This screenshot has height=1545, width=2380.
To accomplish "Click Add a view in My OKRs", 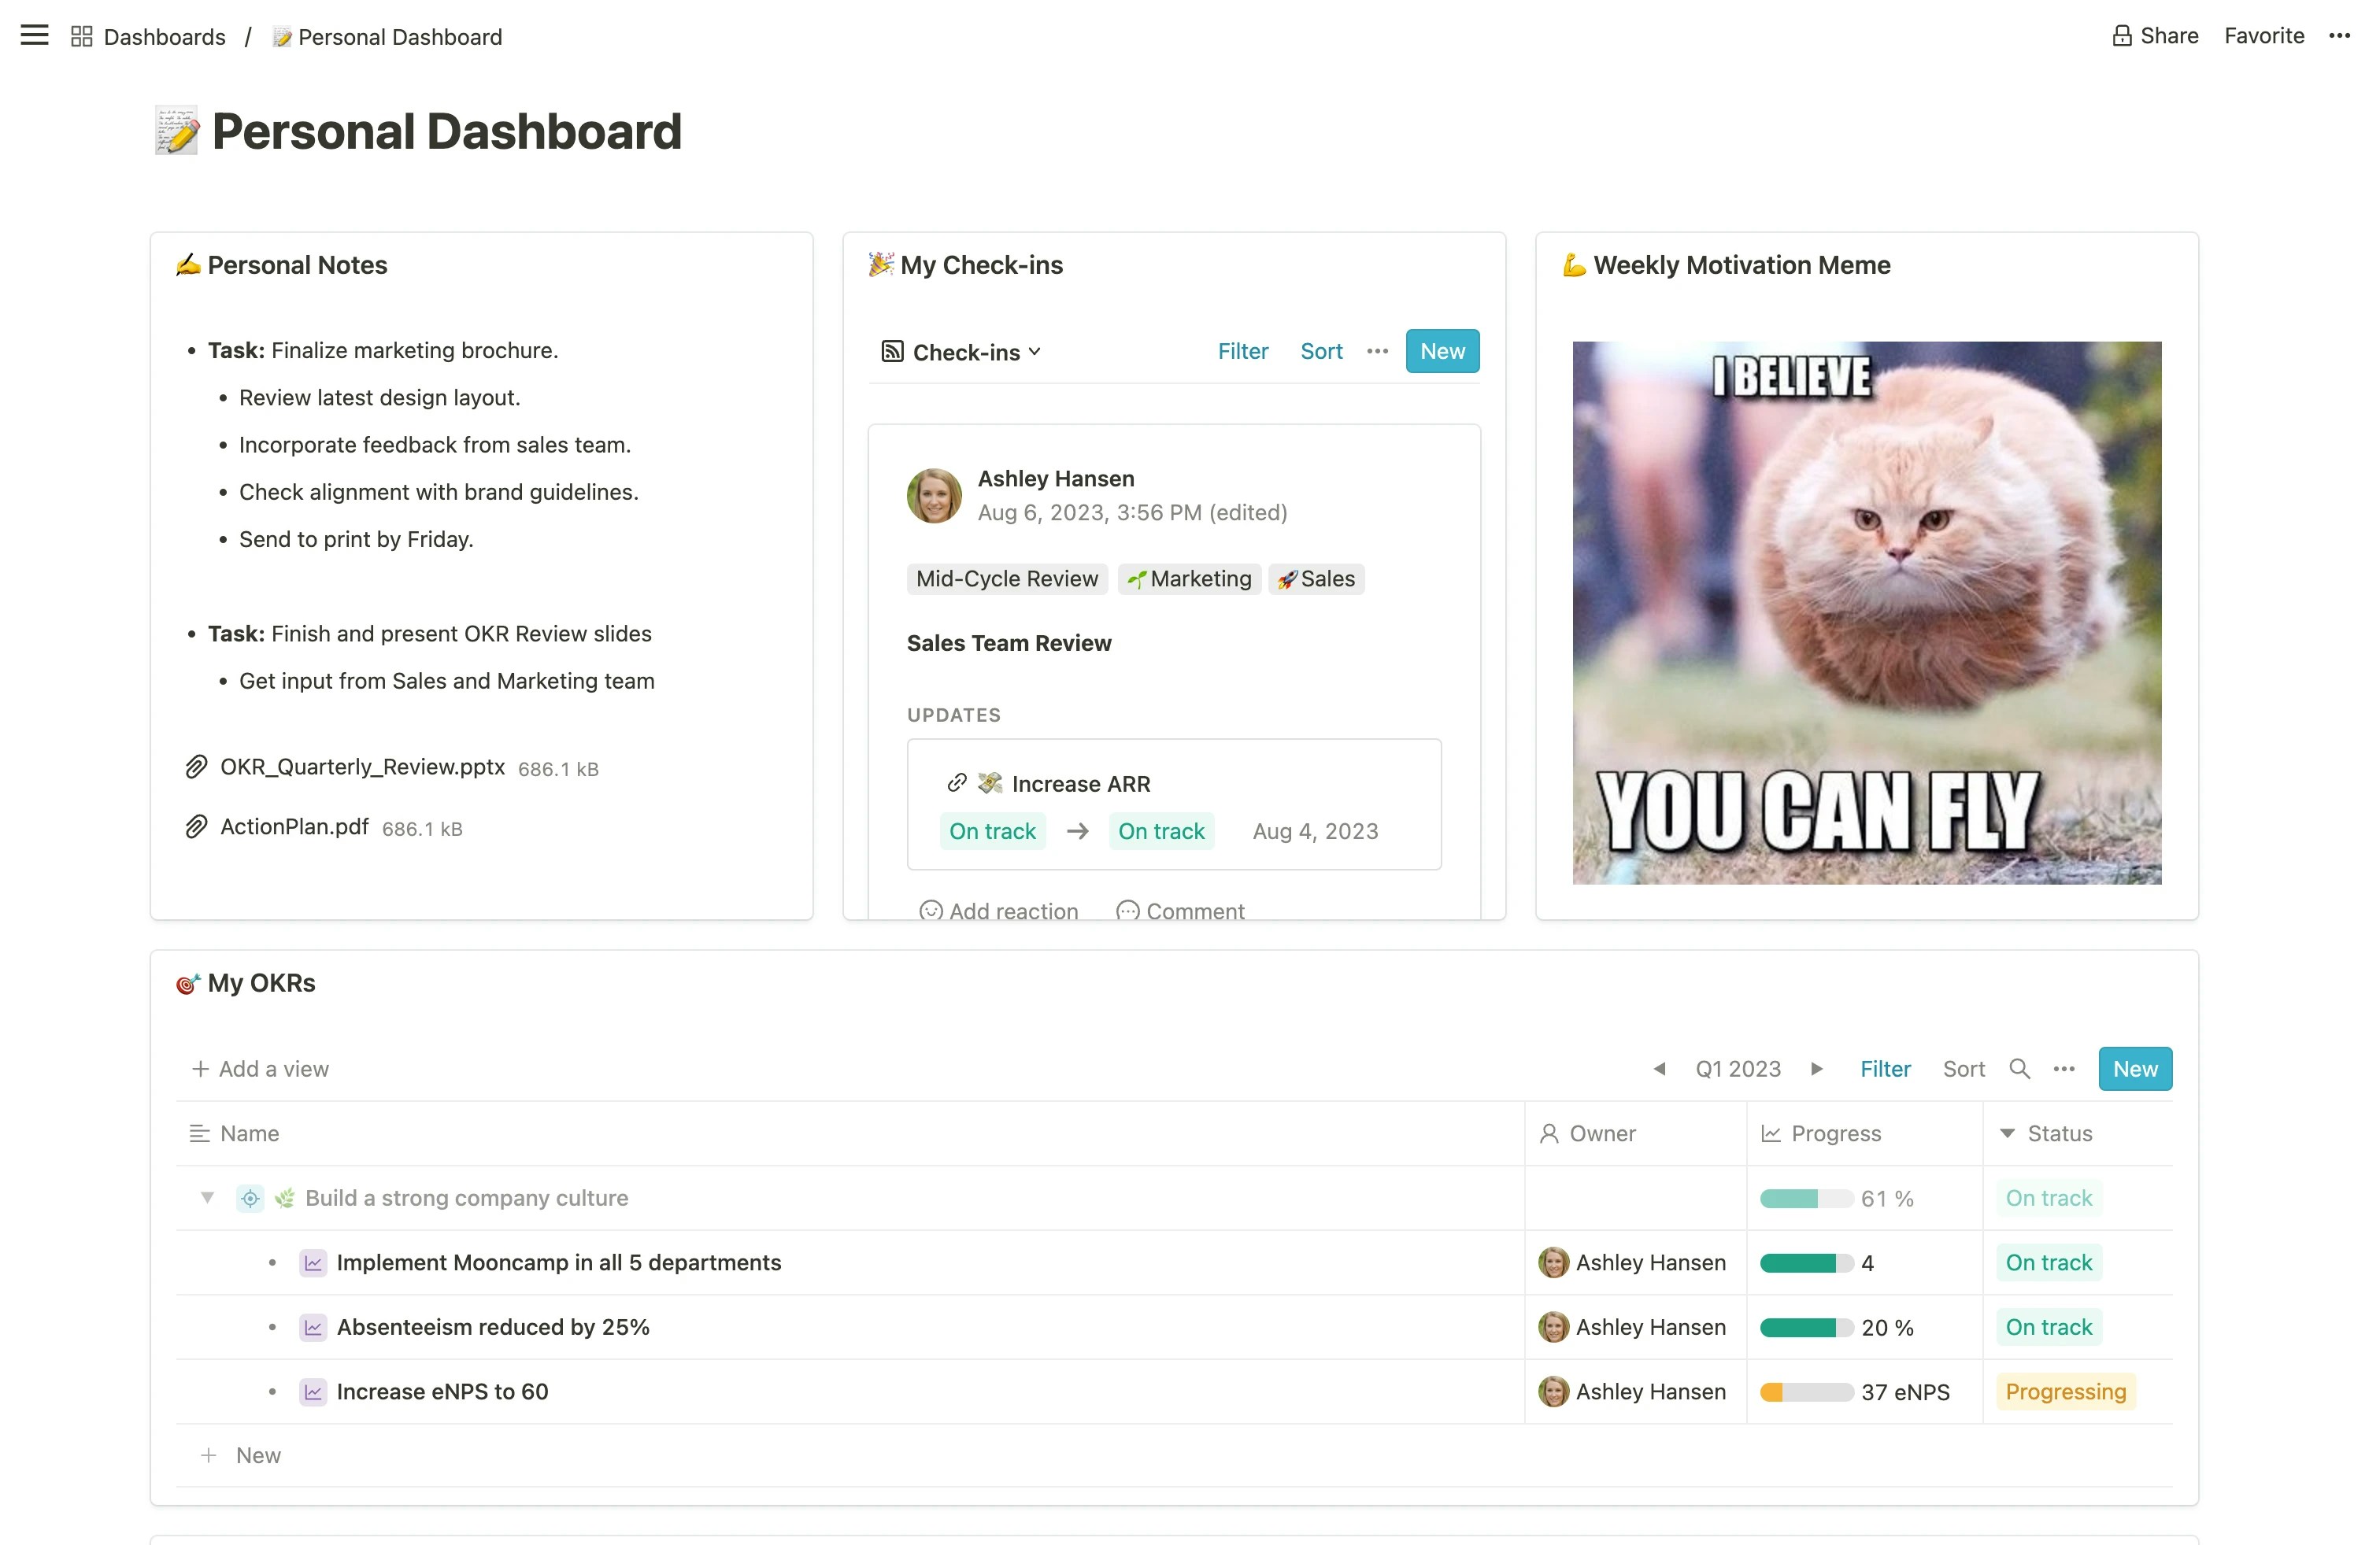I will pos(260,1069).
